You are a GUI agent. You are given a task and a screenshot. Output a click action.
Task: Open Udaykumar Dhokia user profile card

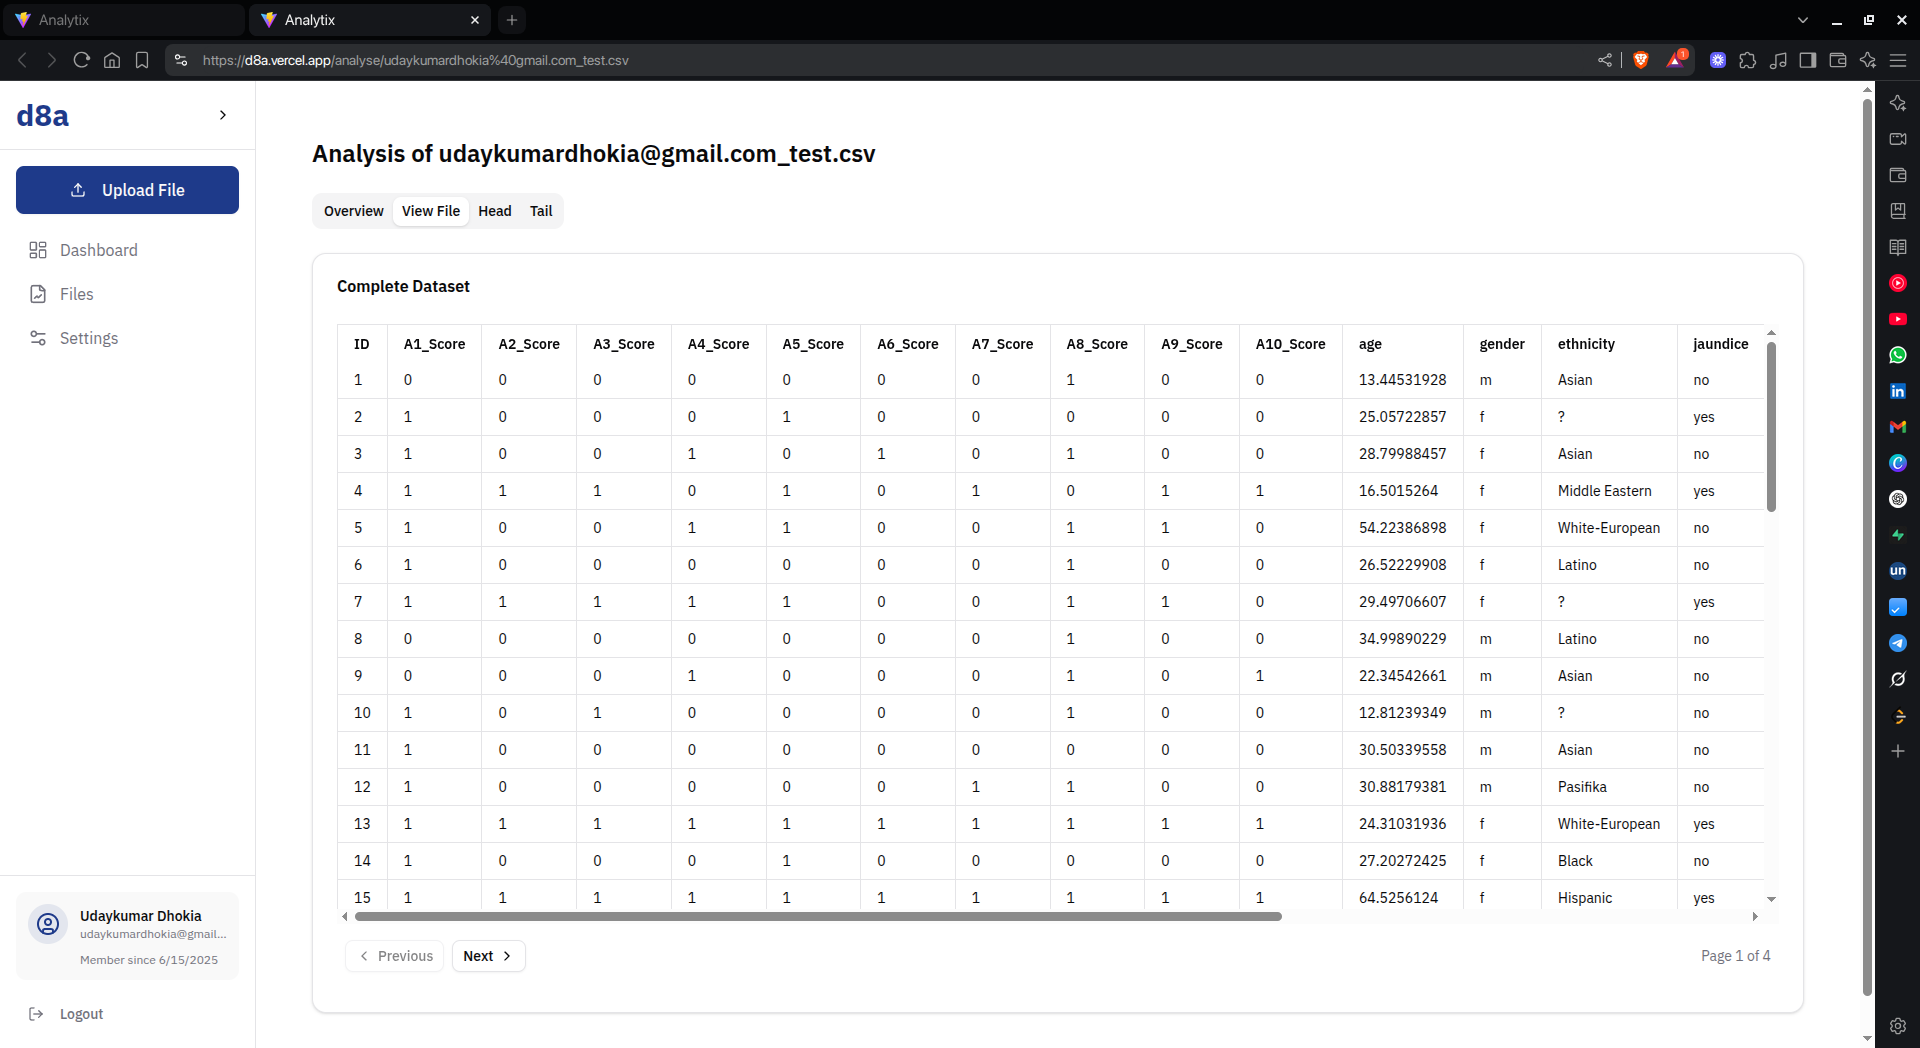tap(127, 936)
